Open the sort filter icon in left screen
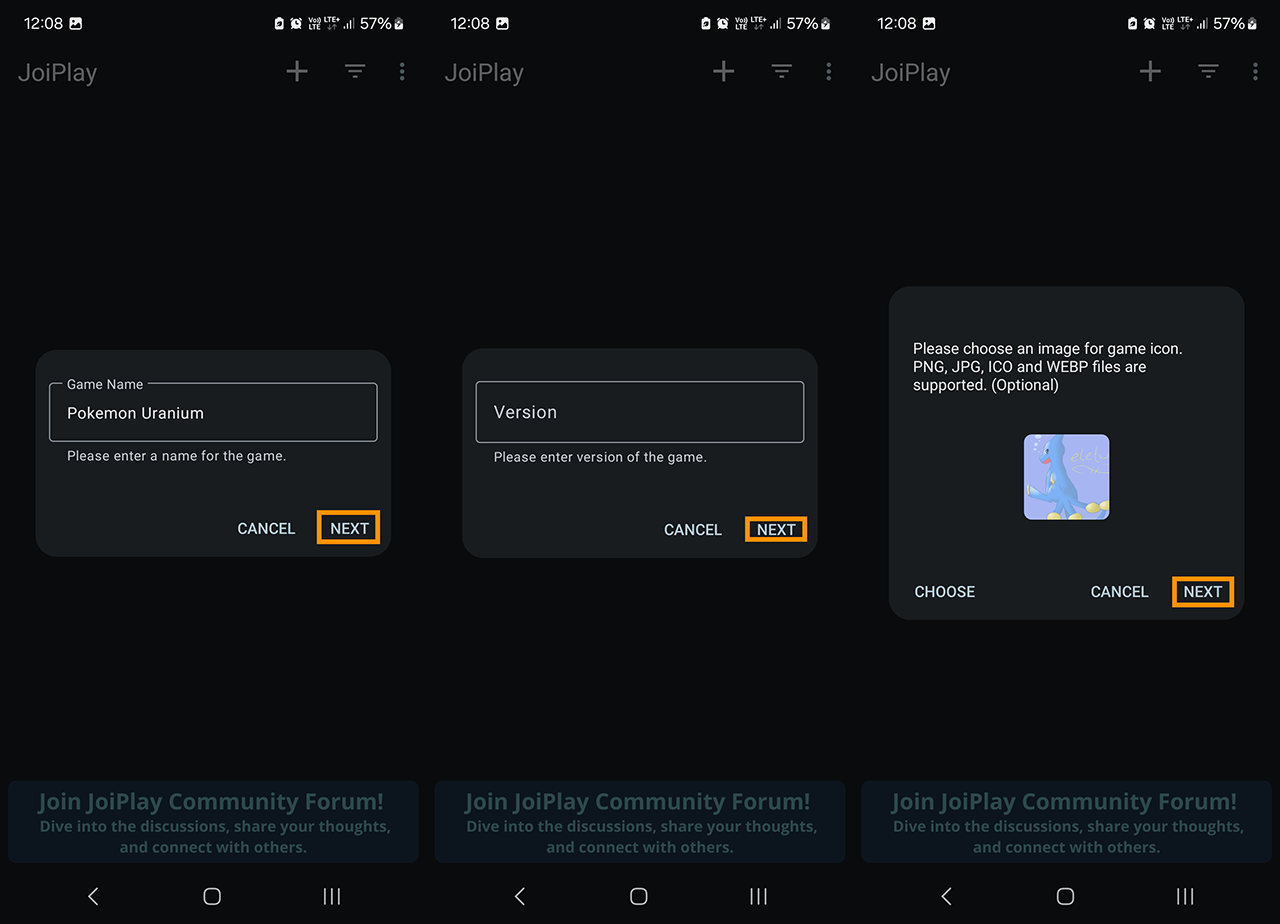Screen dimensions: 1280x924 click(355, 71)
